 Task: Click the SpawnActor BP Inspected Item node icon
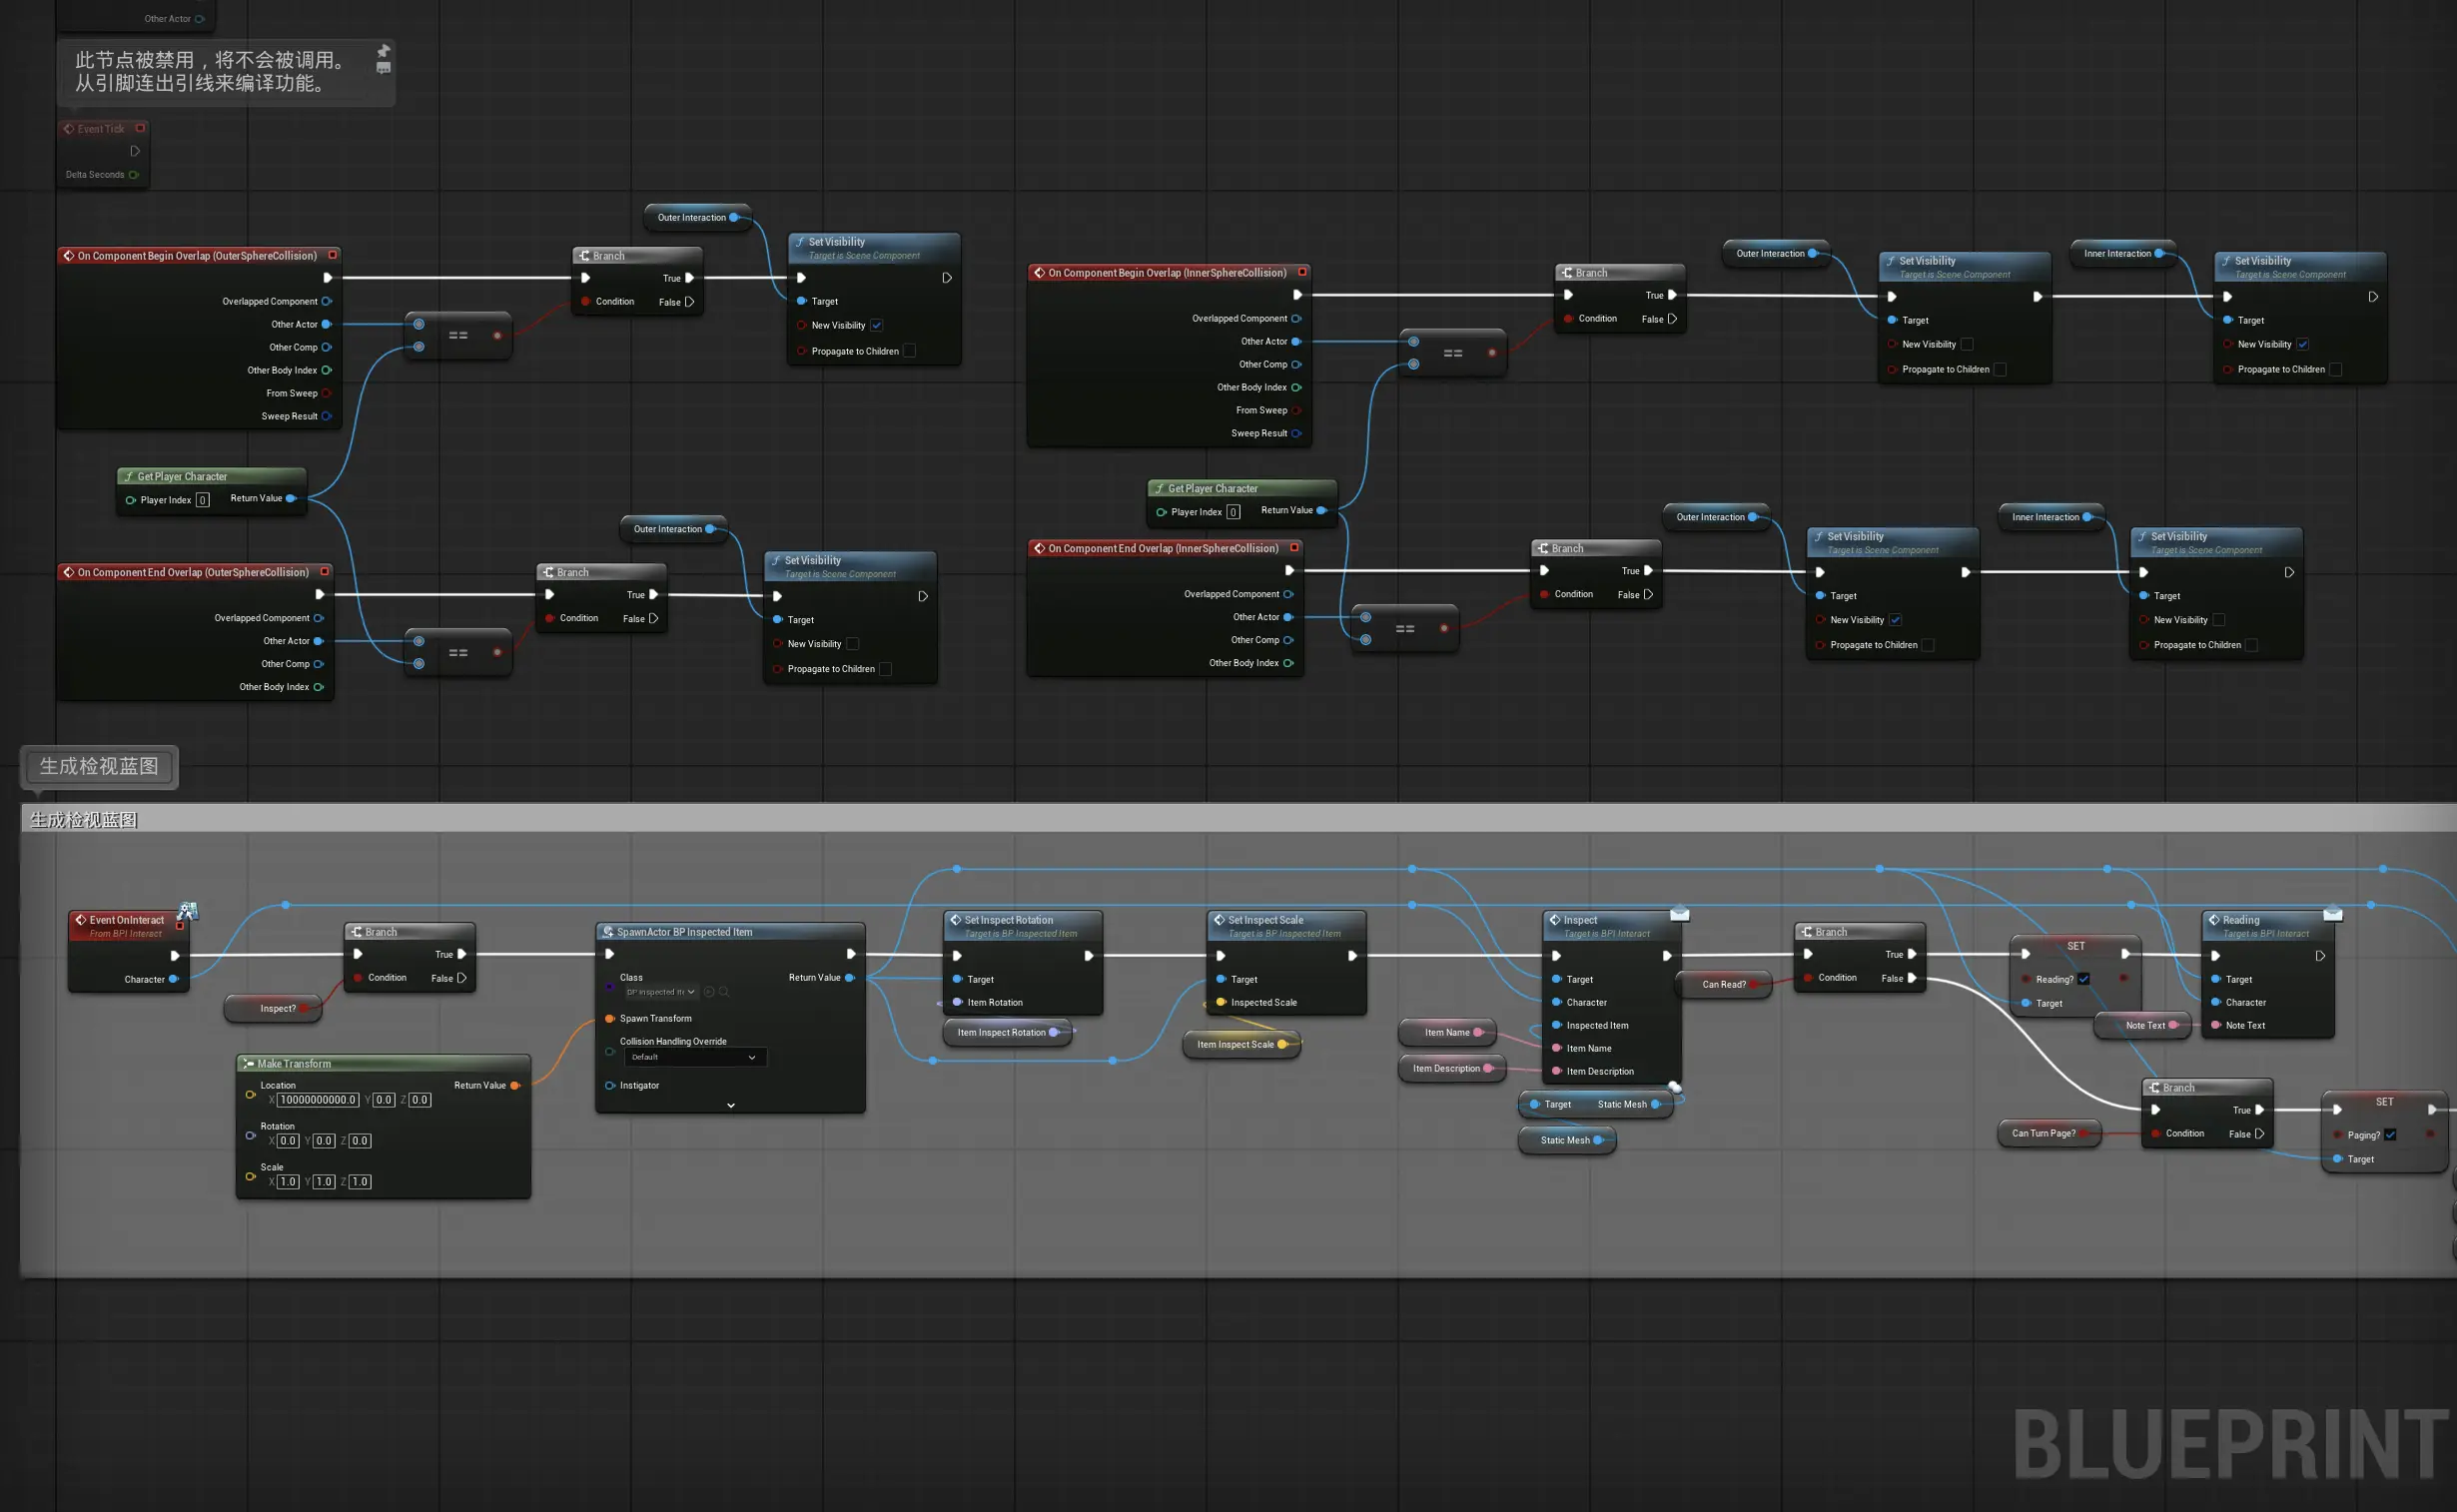pyautogui.click(x=608, y=932)
